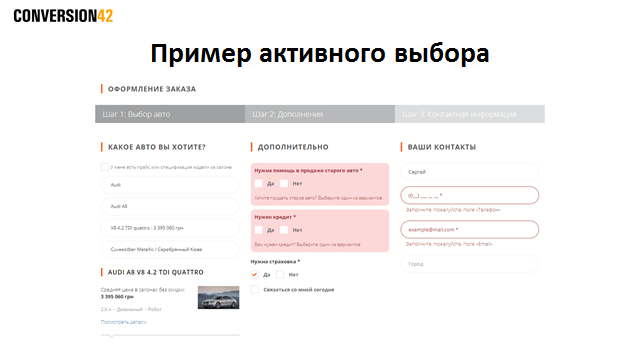This screenshot has height=360, width=640.
Task: Open the 'Посмотреть детали' link
Action: pyautogui.click(x=123, y=322)
